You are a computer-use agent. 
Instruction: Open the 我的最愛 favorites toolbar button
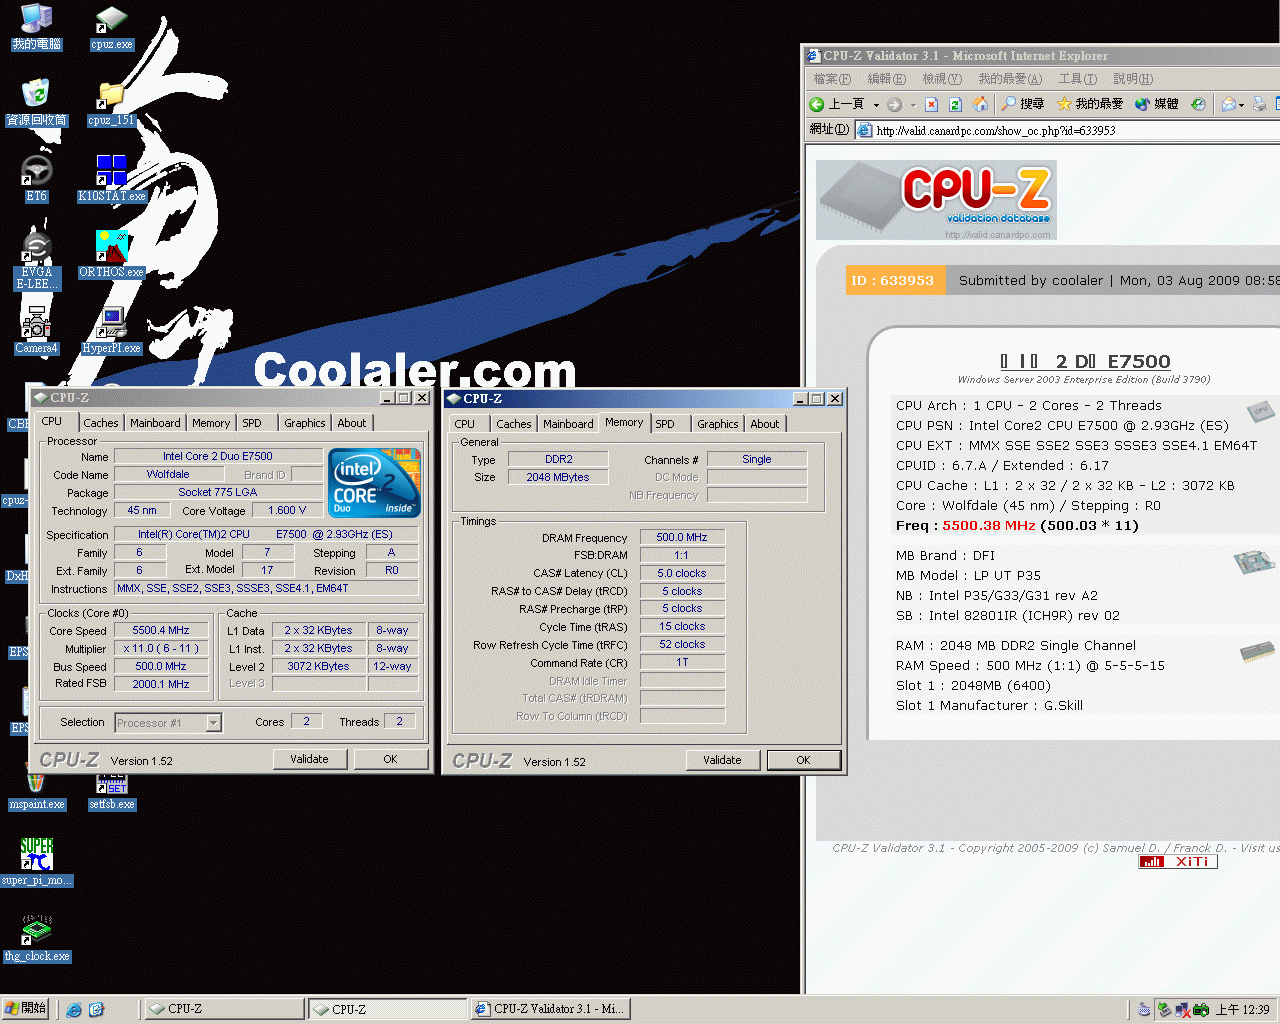point(1090,104)
